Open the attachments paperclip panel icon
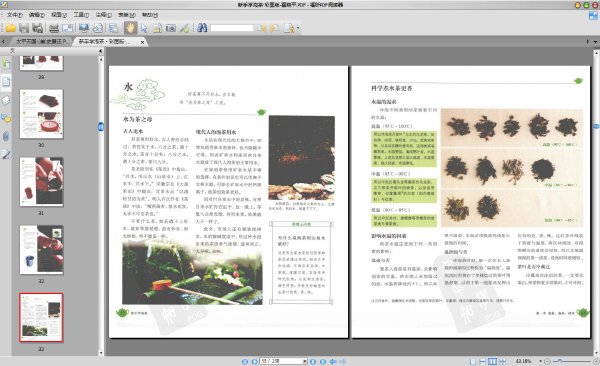This screenshot has height=366, width=600. click(x=6, y=136)
